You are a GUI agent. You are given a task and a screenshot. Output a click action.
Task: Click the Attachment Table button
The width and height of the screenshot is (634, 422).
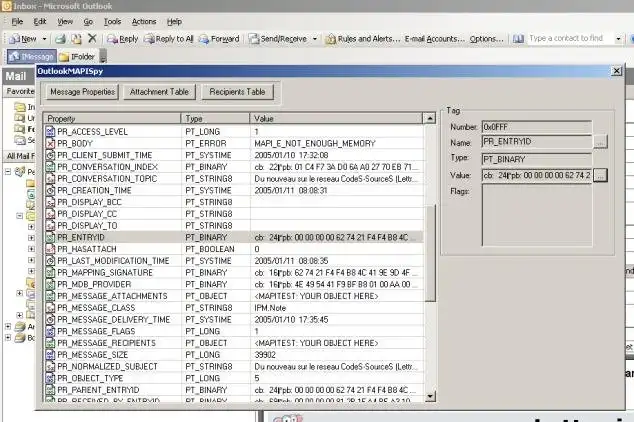click(159, 92)
